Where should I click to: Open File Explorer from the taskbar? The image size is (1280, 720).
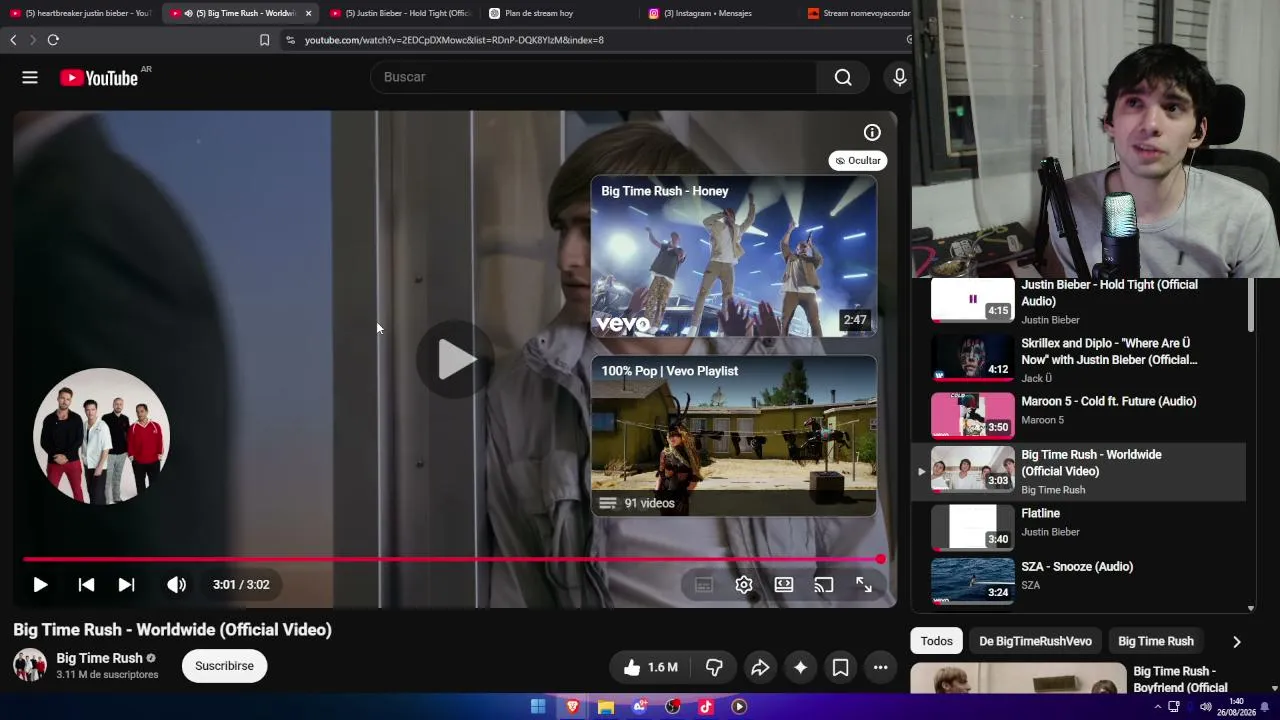pyautogui.click(x=606, y=707)
